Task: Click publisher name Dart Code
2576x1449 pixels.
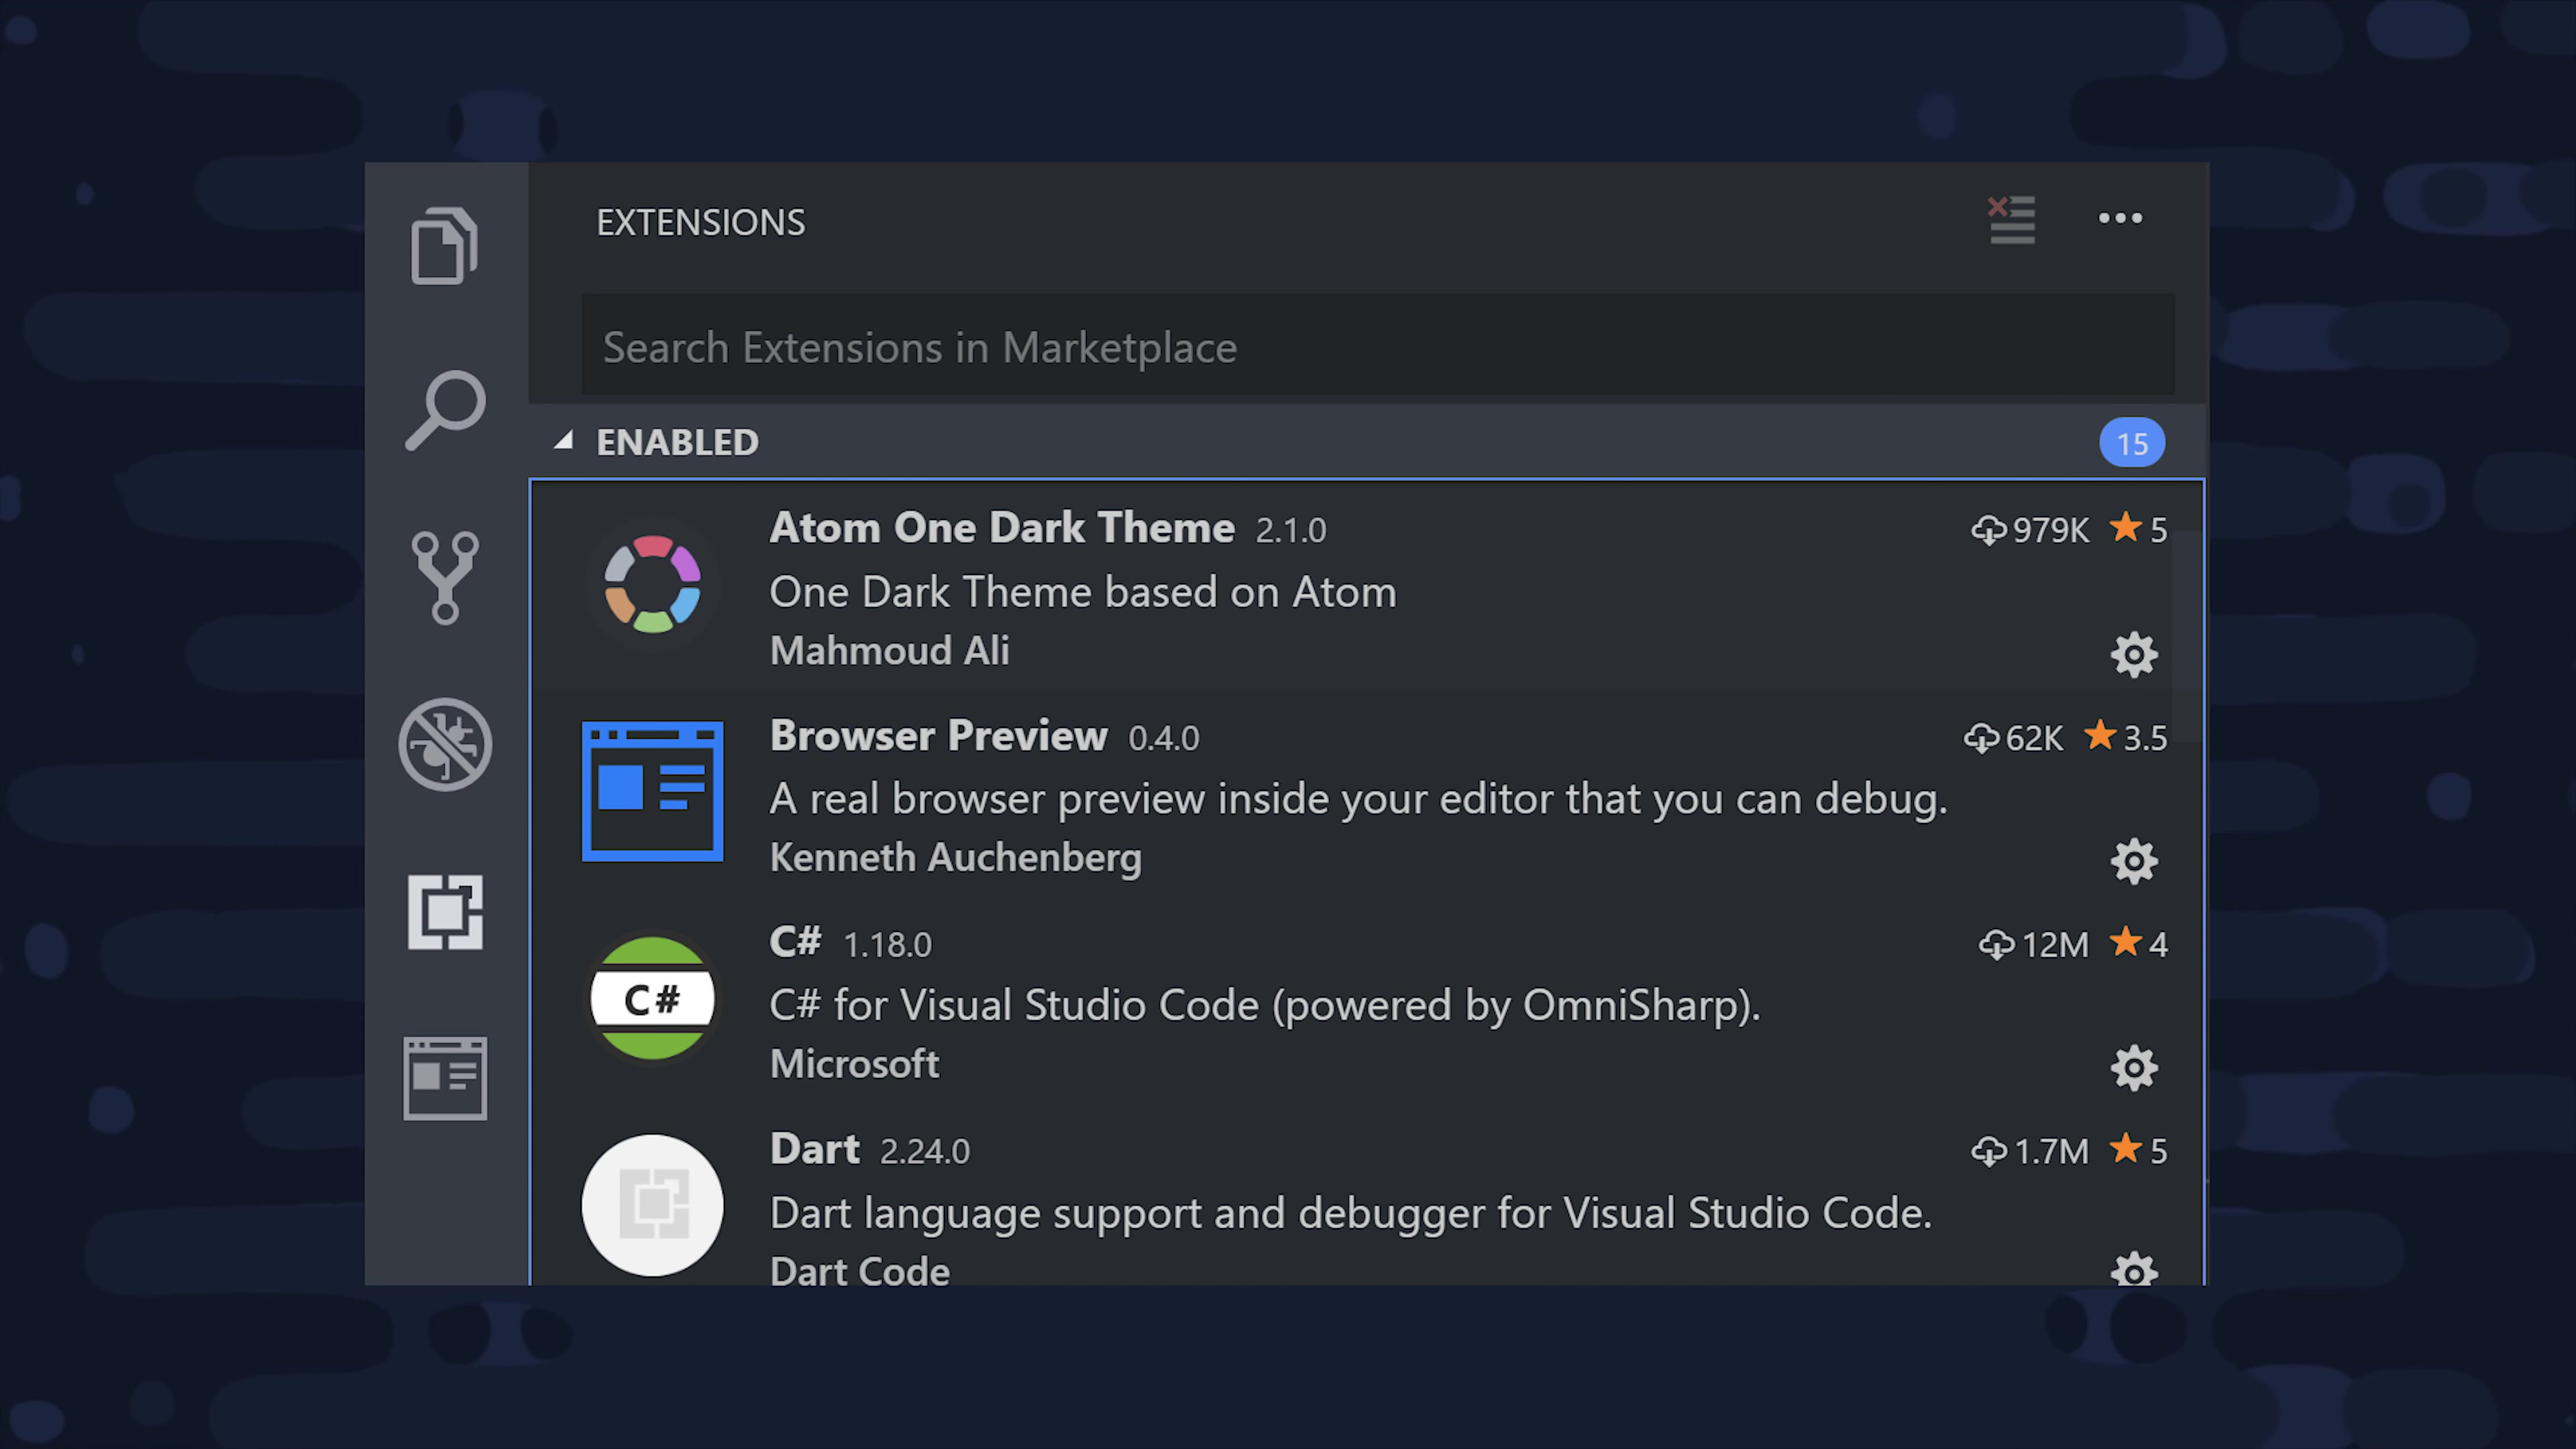Action: point(859,1271)
